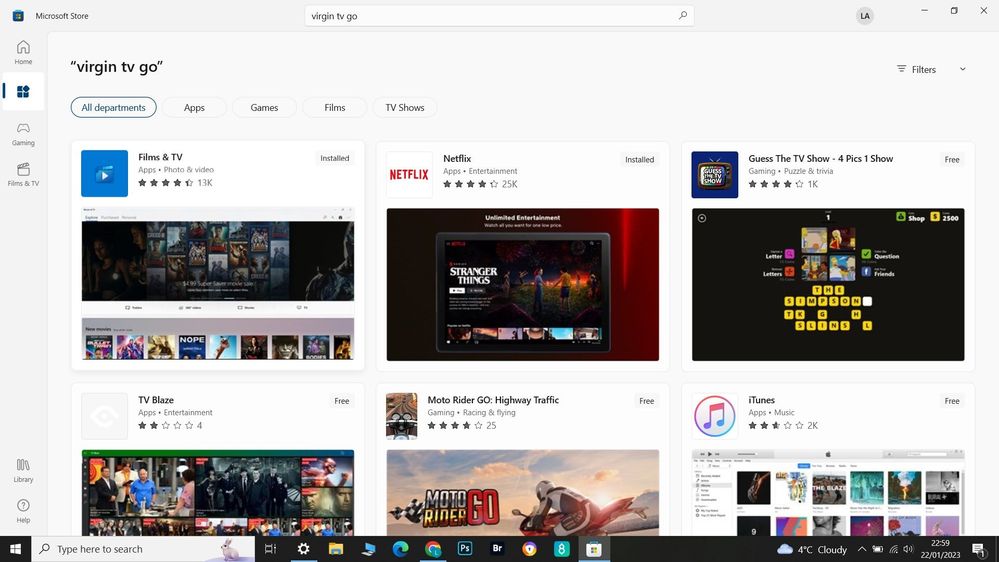Open the Guess The TV Show app icon
Viewport: 999px width, 562px height.
pos(714,175)
